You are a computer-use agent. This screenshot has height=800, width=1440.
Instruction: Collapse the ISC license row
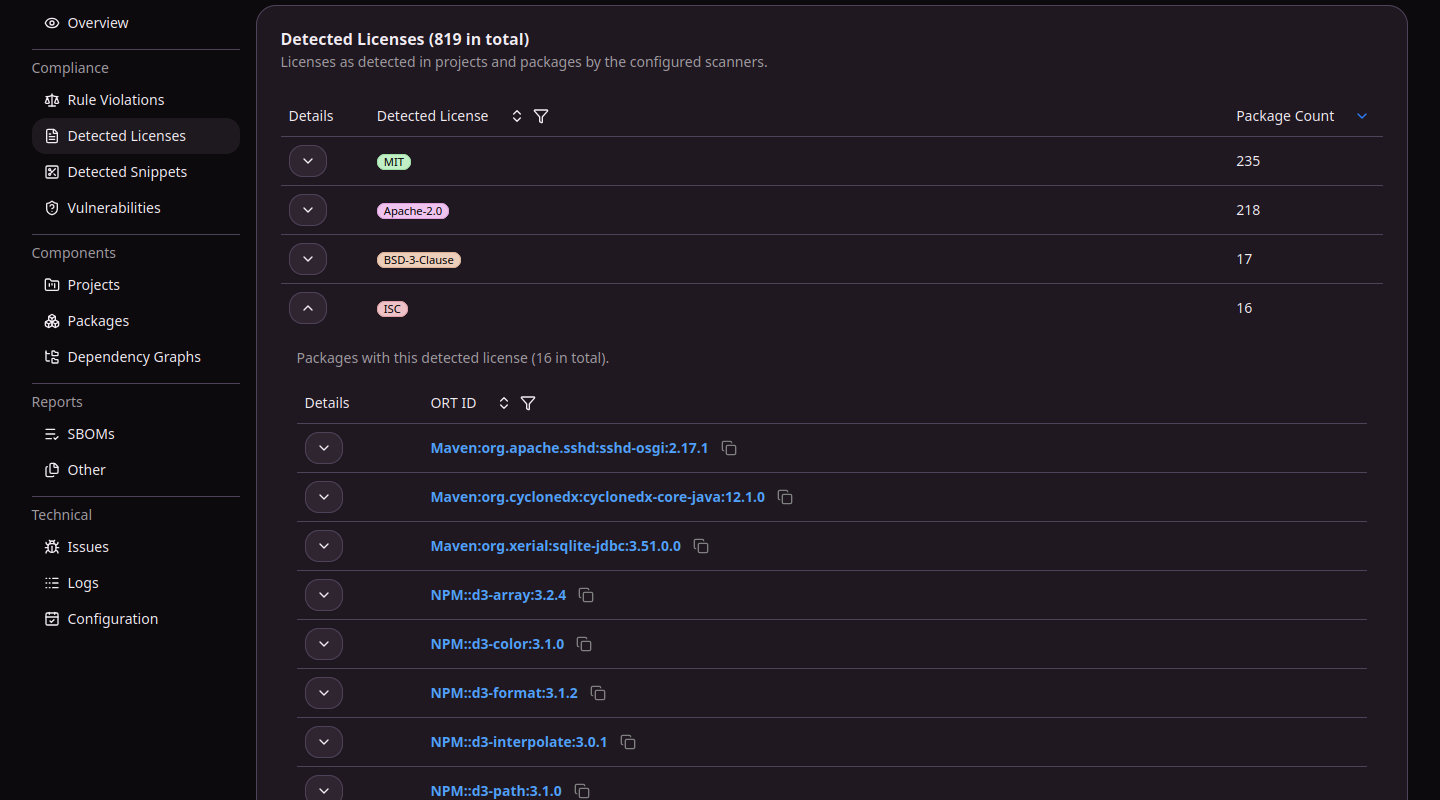click(x=308, y=308)
